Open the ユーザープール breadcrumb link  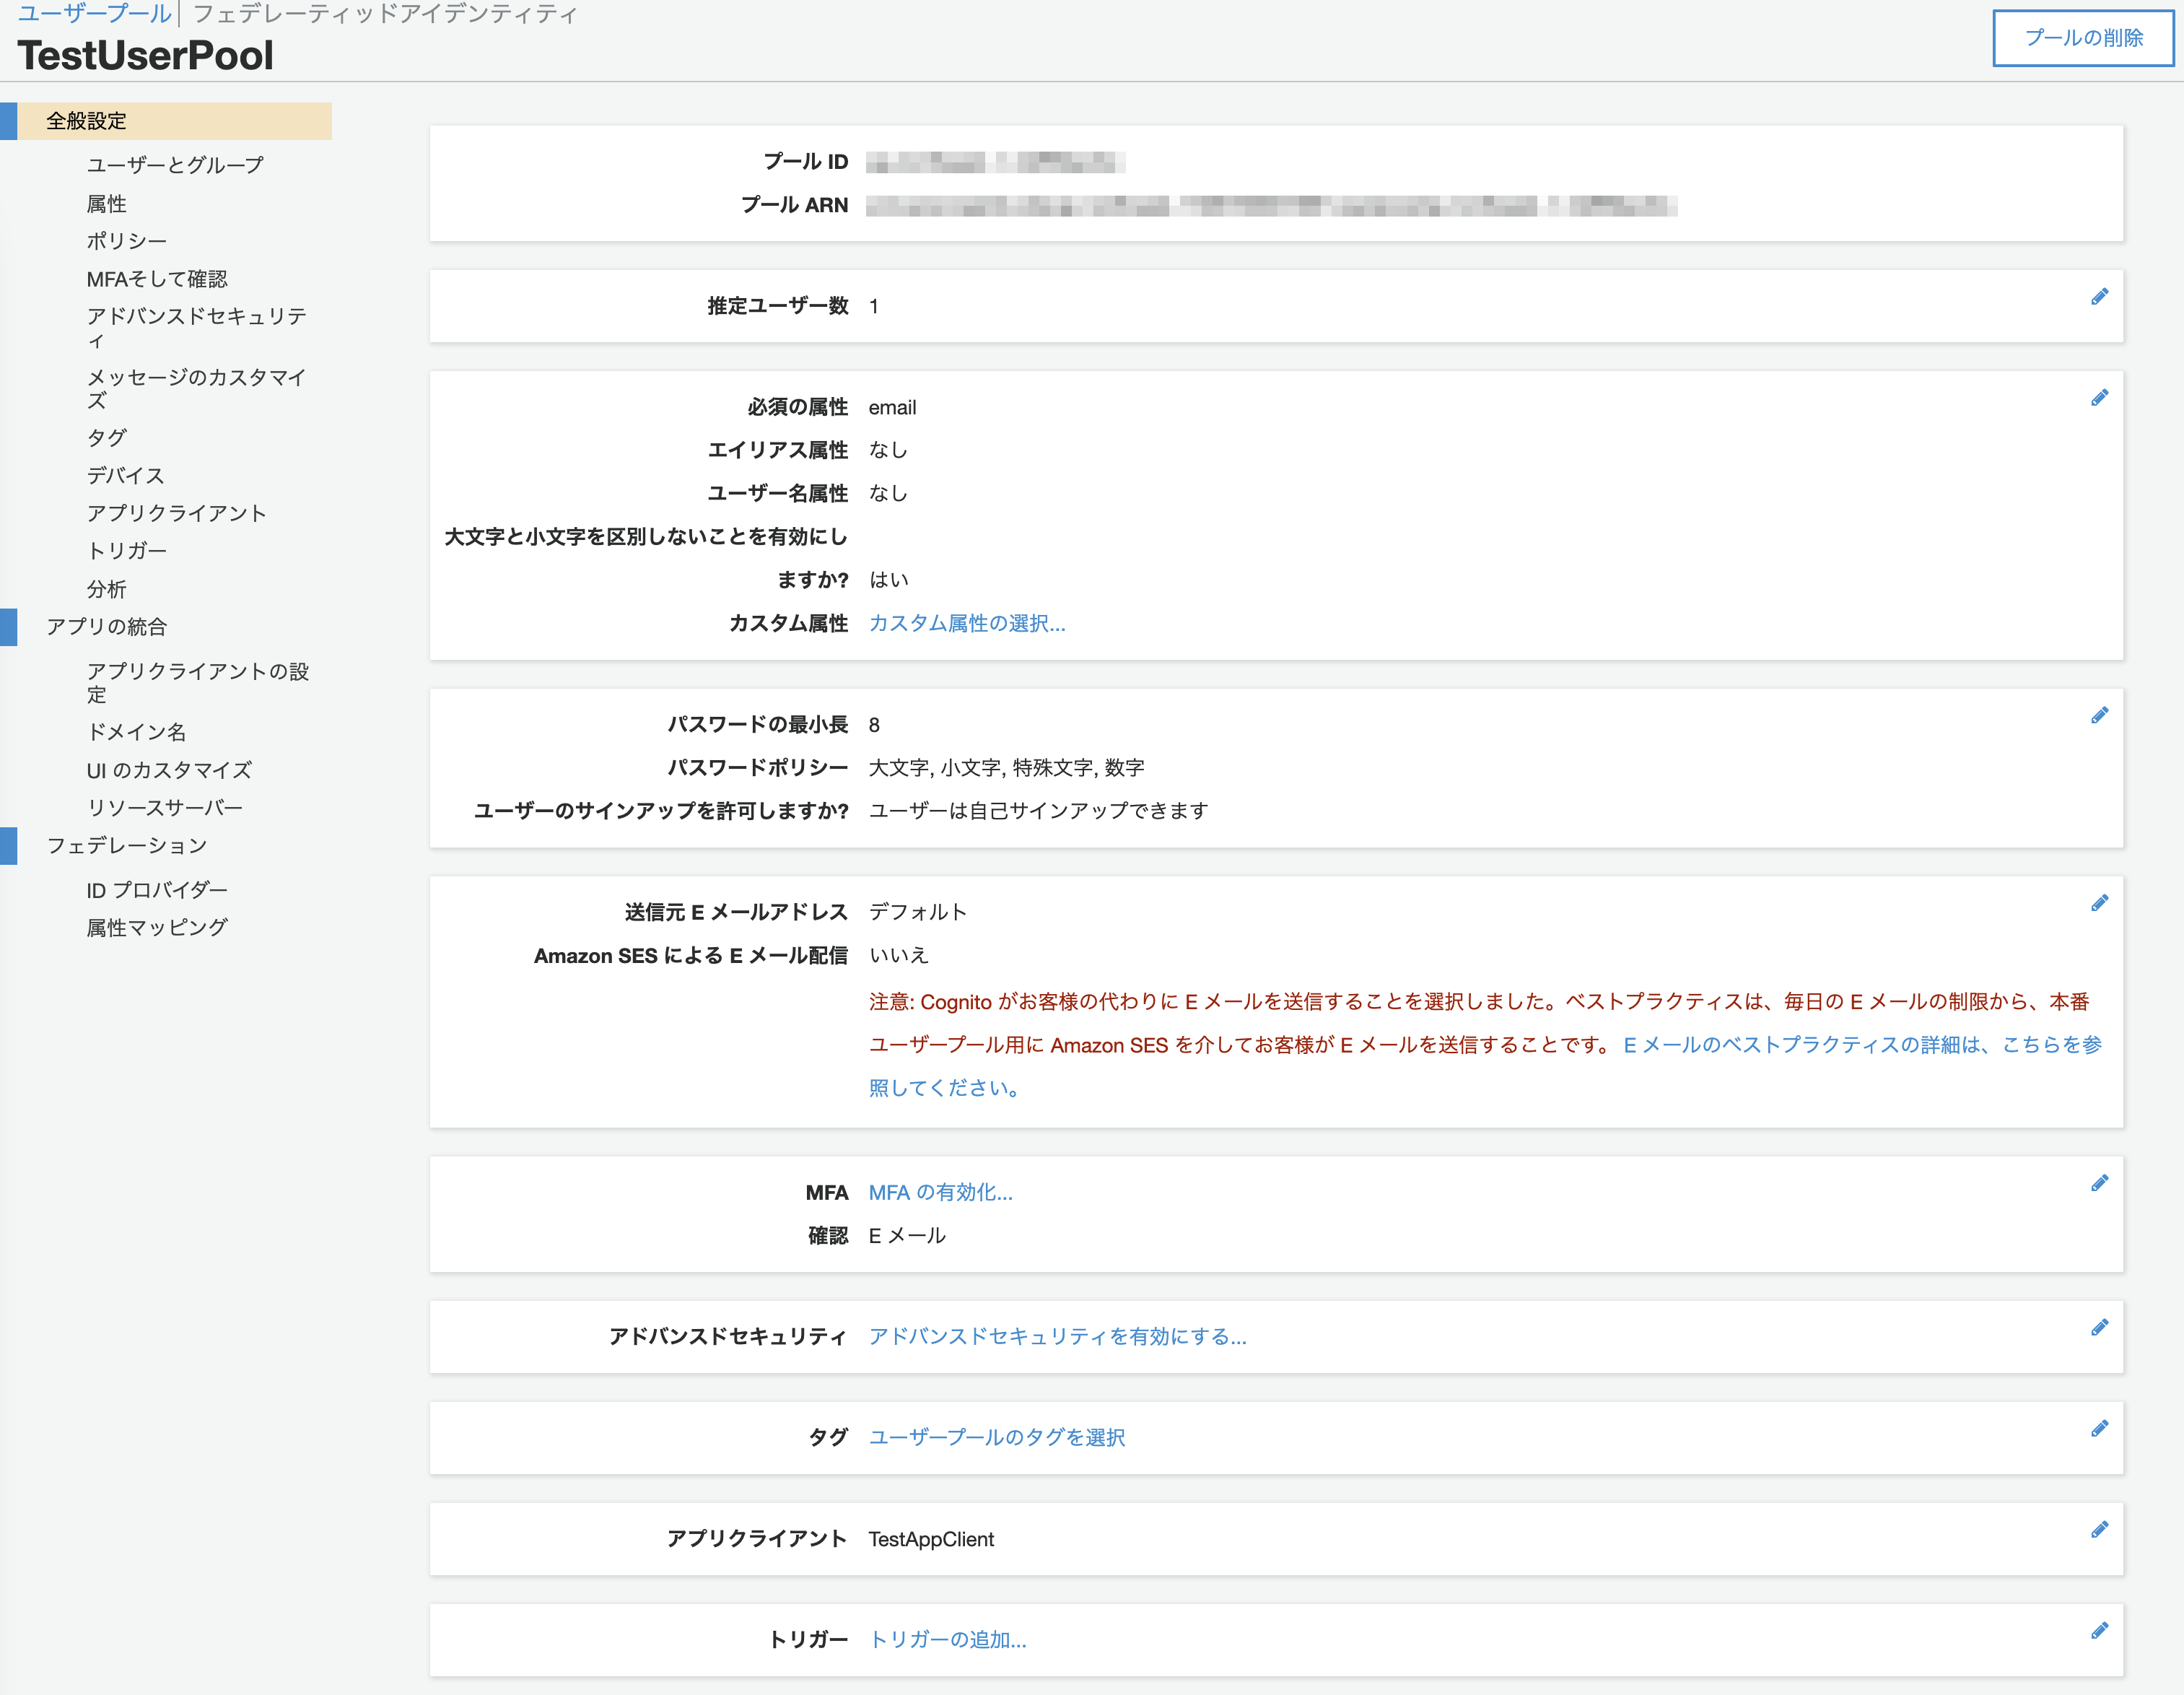click(94, 13)
